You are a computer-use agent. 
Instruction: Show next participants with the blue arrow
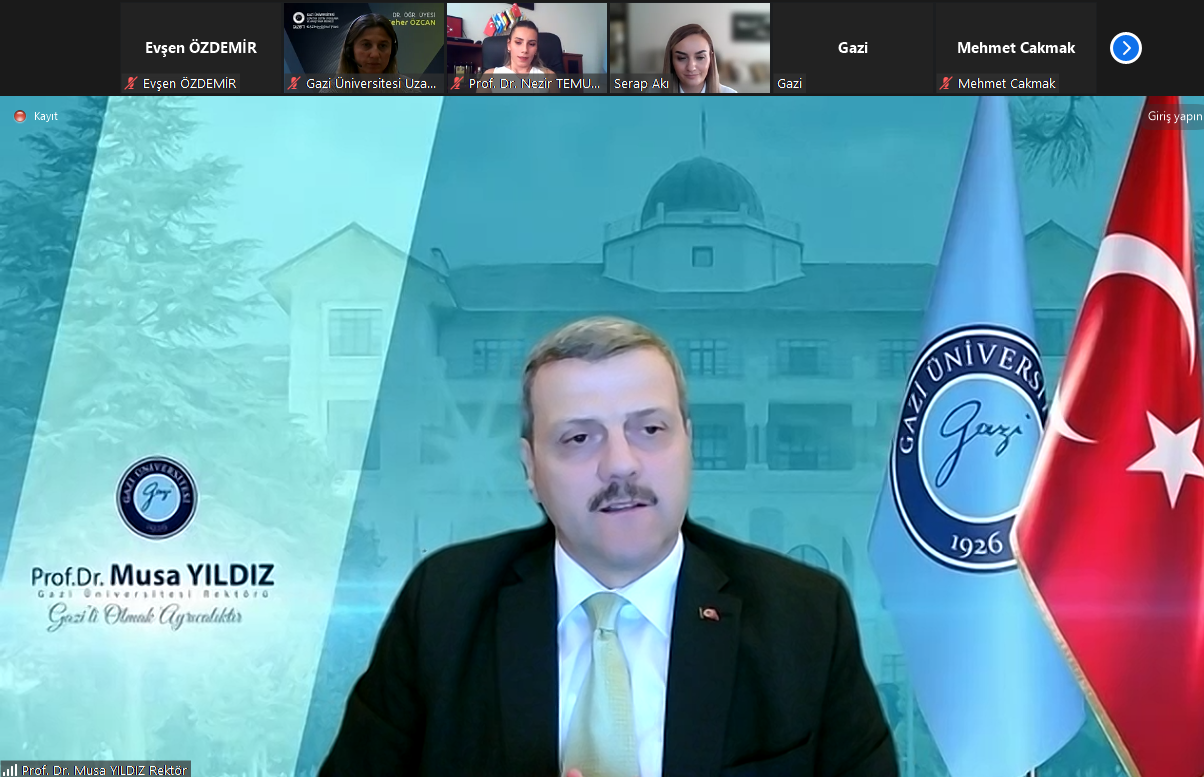click(x=1125, y=47)
